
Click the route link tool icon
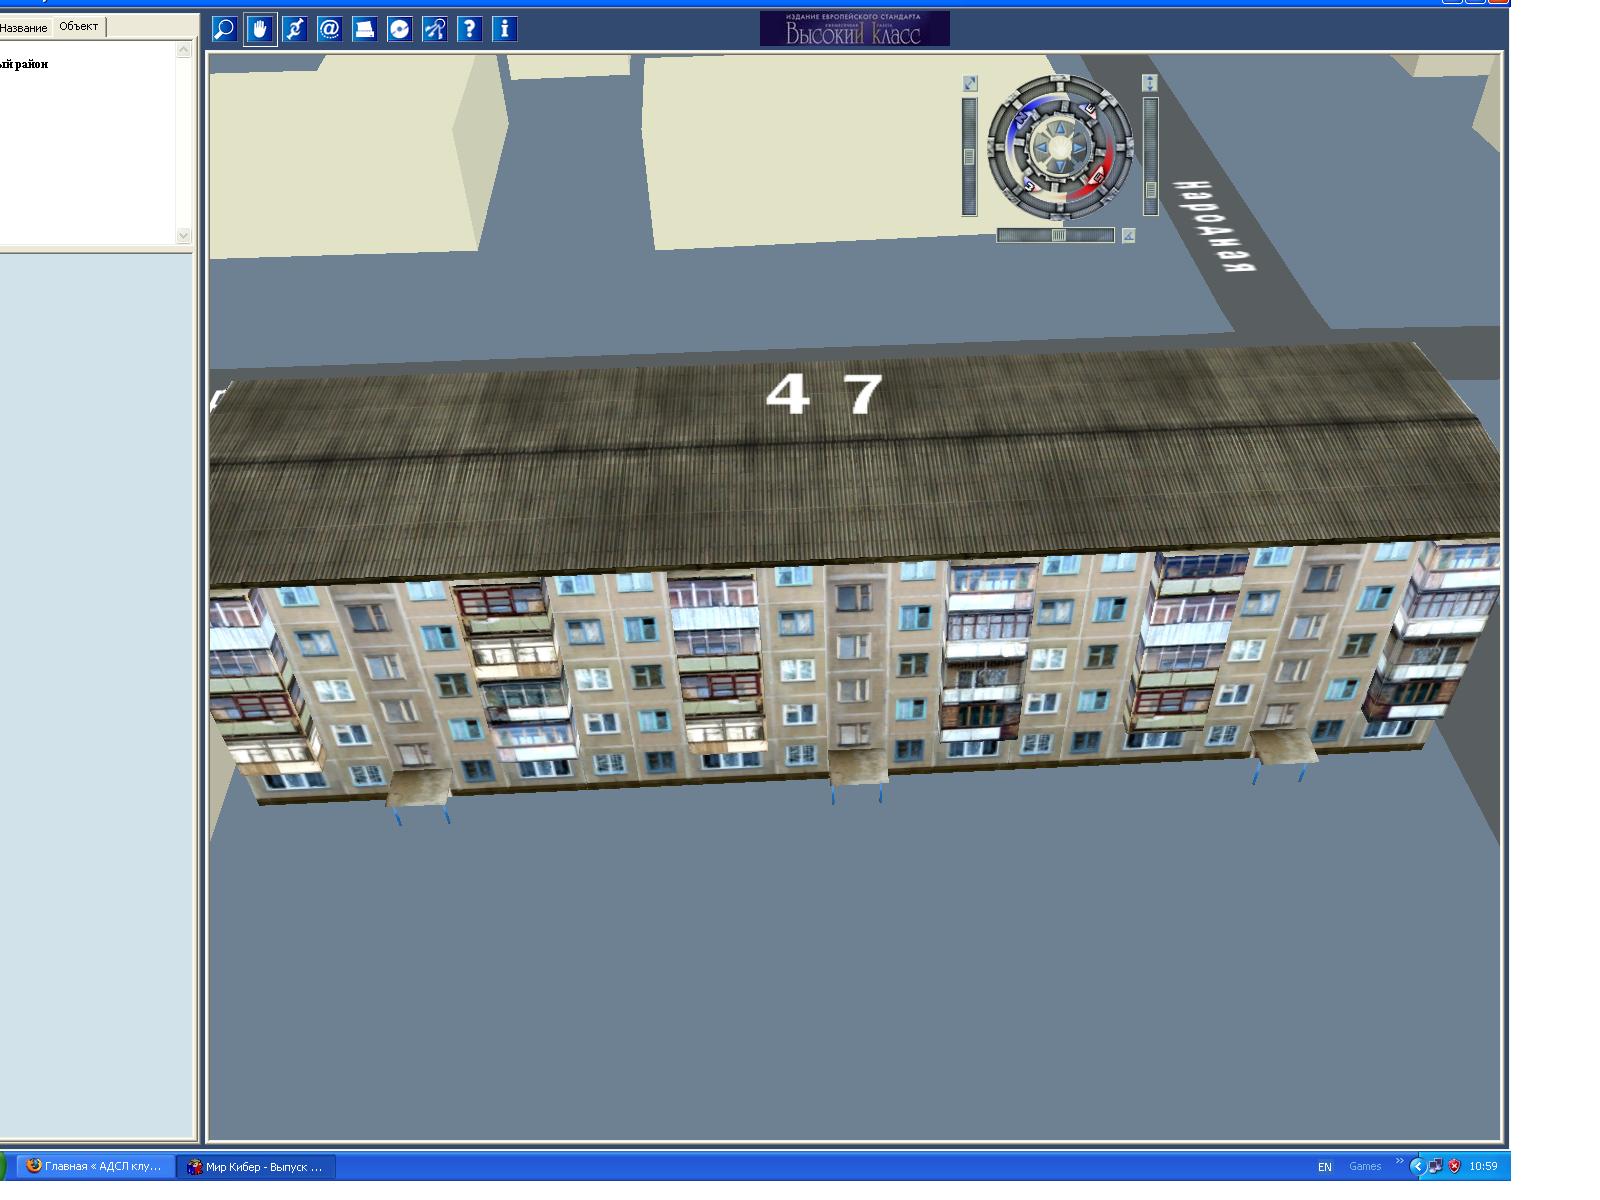click(295, 29)
